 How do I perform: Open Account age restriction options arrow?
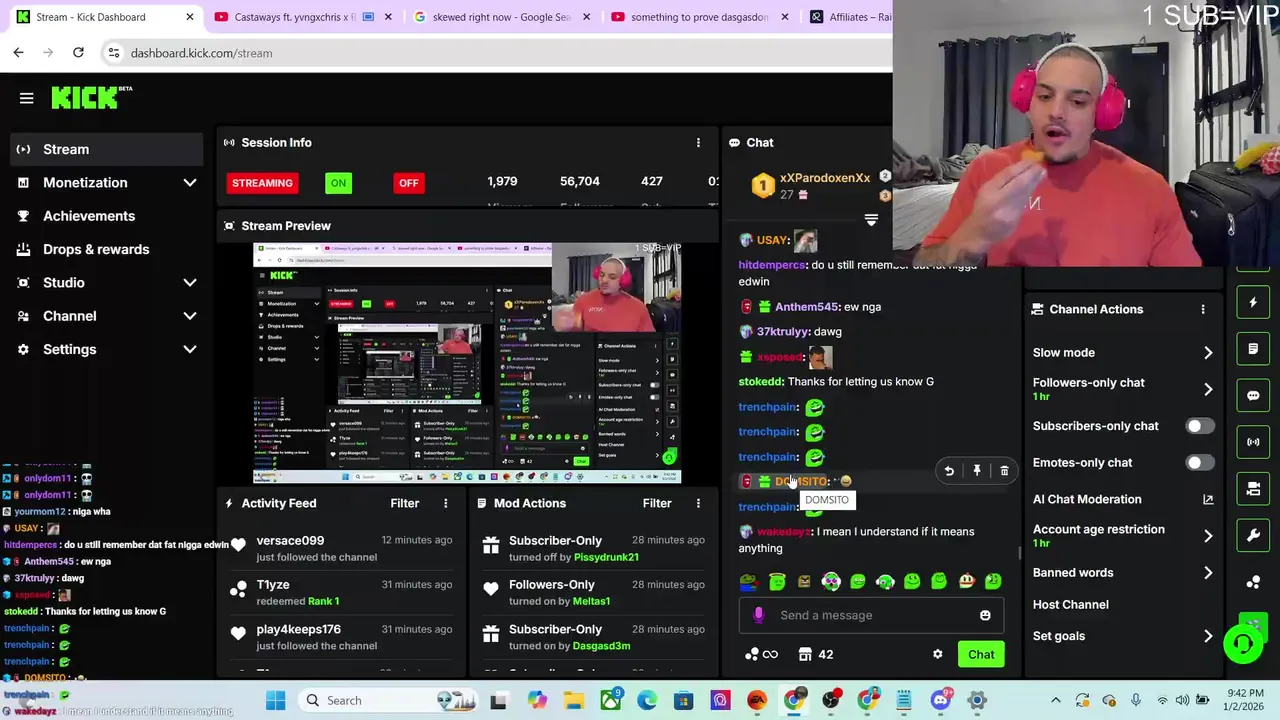point(1208,536)
